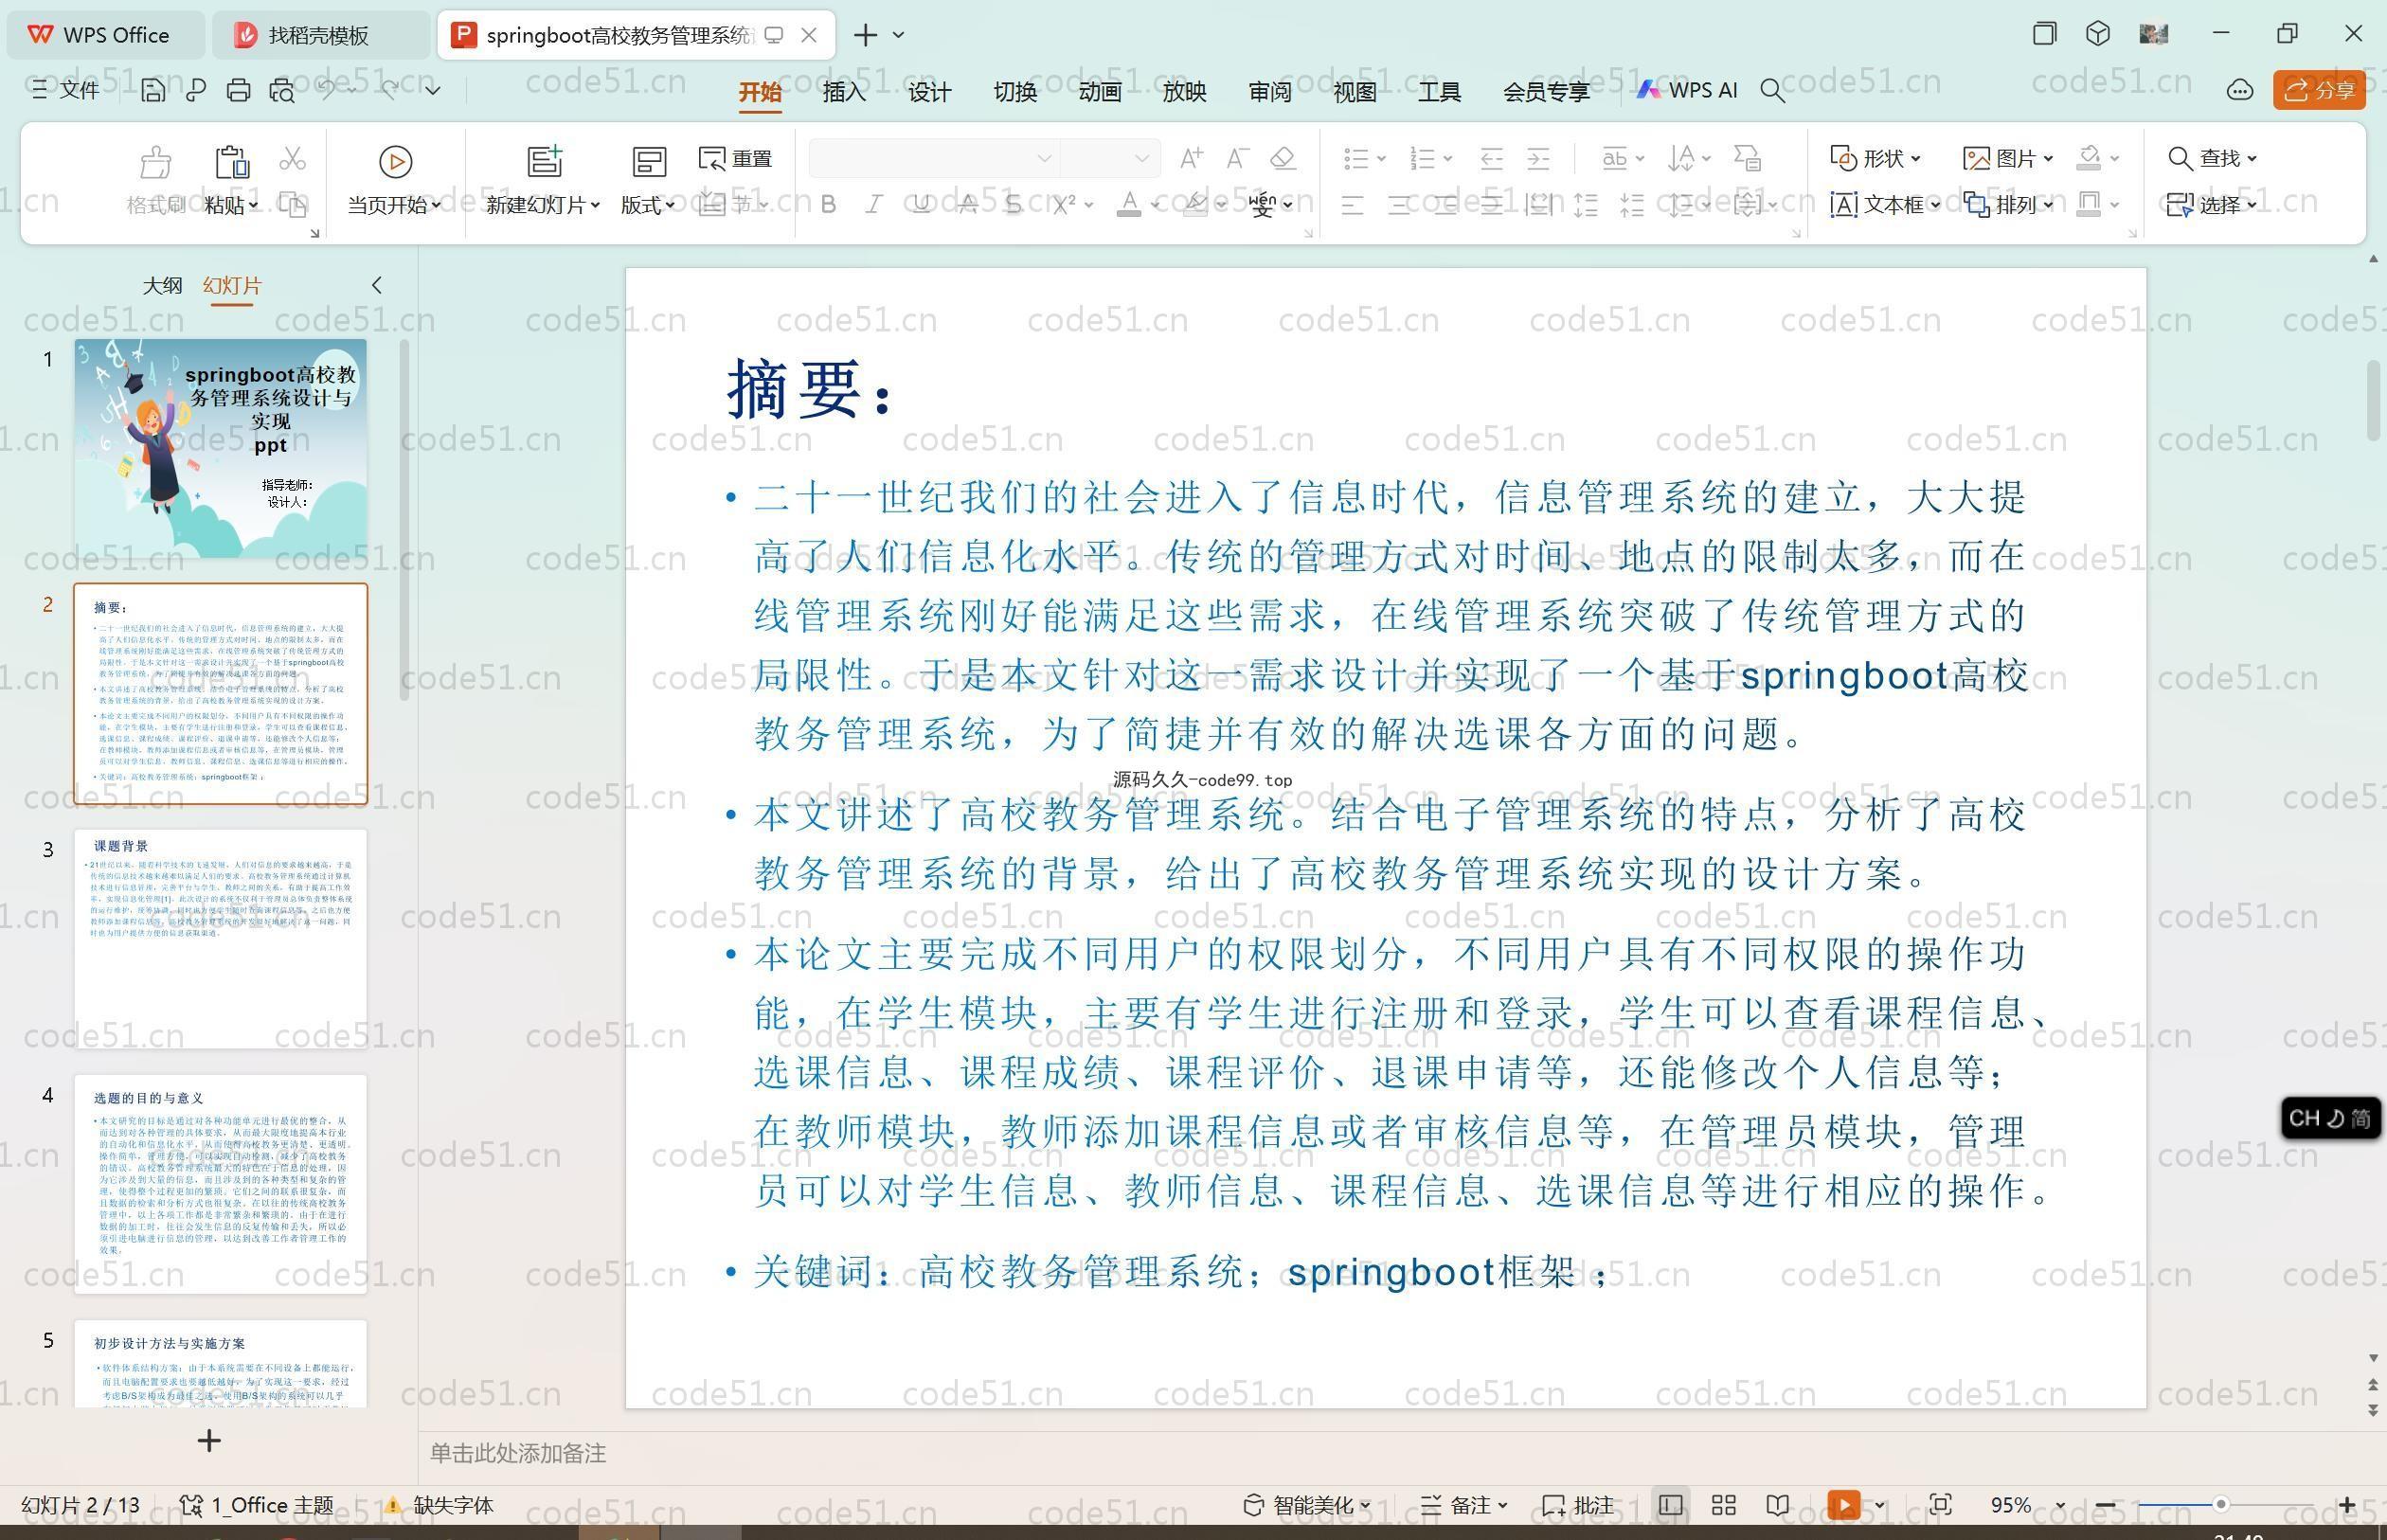Start slideshow play button in status bar
The width and height of the screenshot is (2387, 1540).
tap(1843, 1505)
